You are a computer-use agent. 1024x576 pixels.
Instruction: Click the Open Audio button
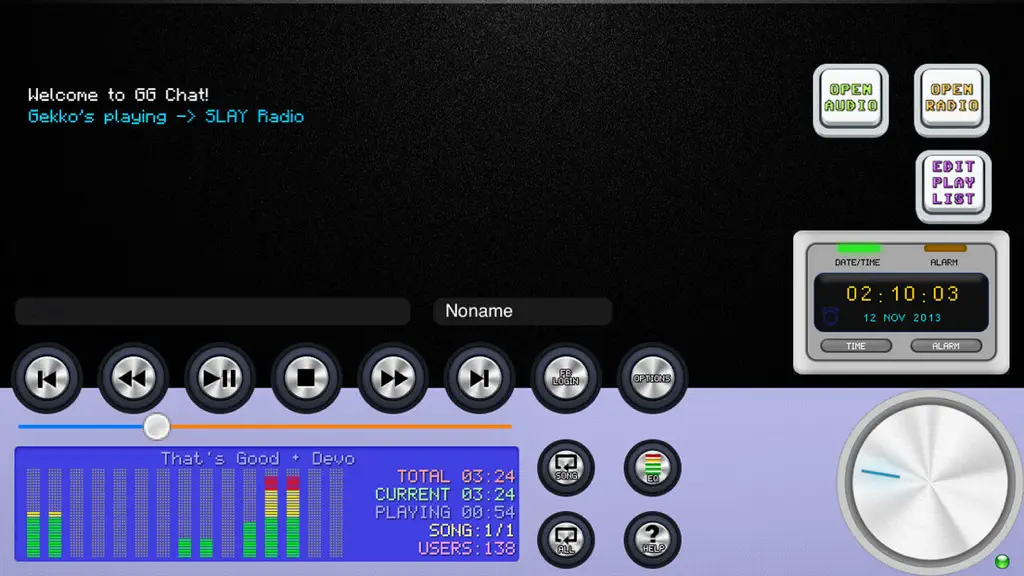point(850,100)
